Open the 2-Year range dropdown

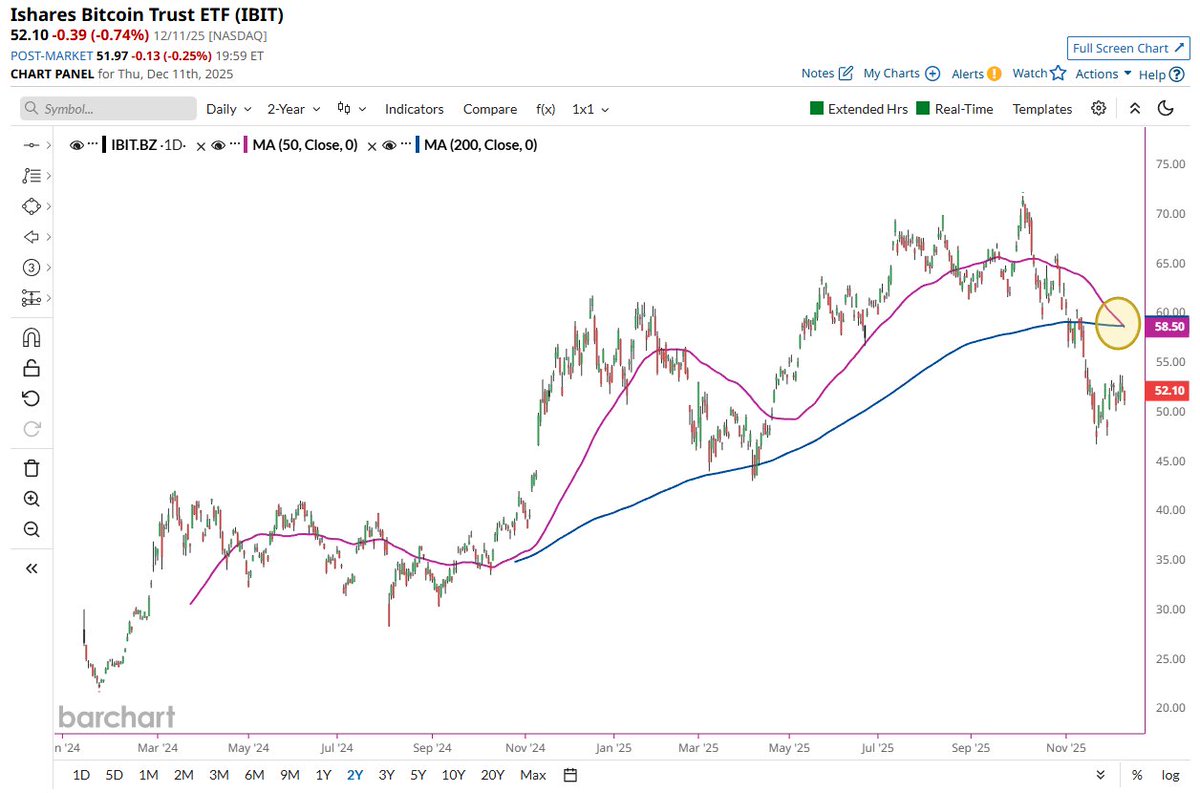click(292, 109)
